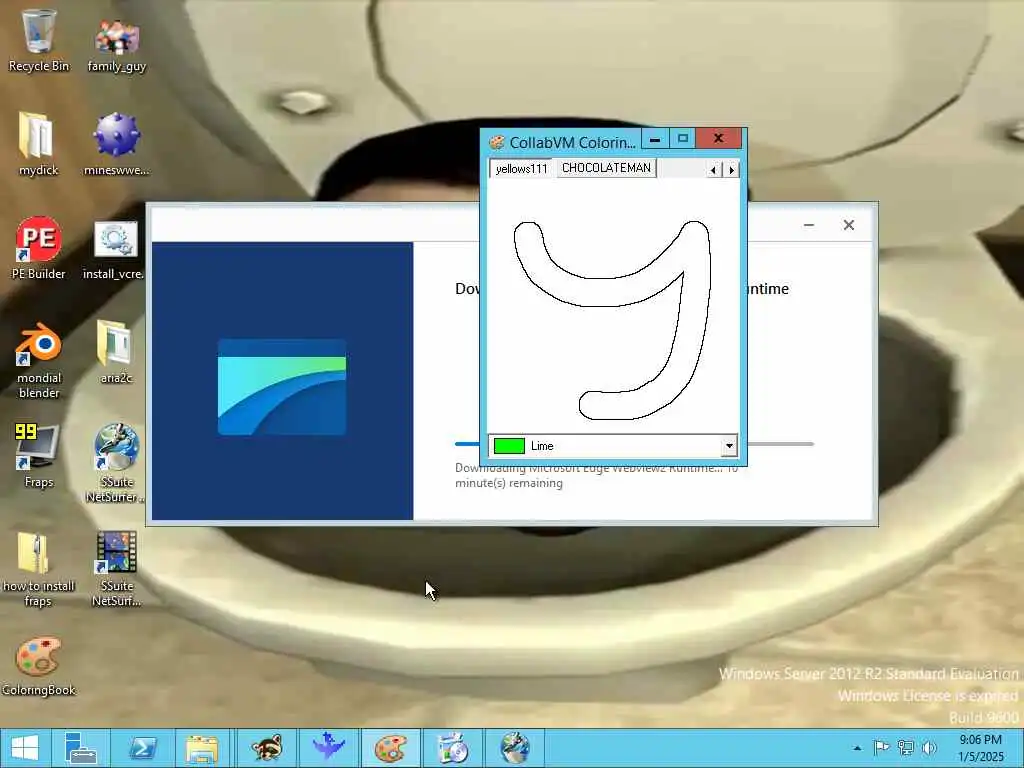Expand the Lime color dropdown
1024x768 pixels.
pyautogui.click(x=729, y=446)
